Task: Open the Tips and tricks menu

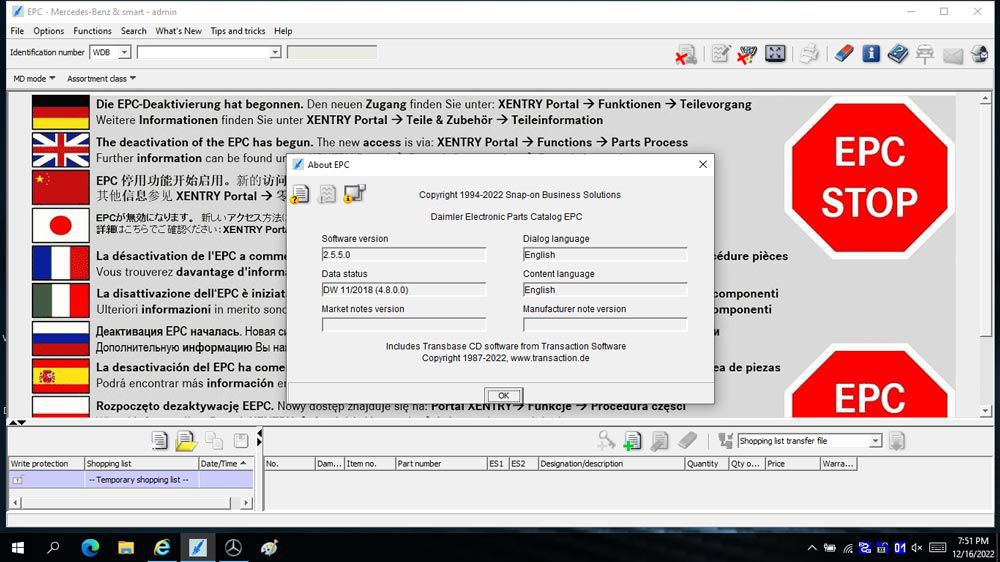Action: click(x=238, y=31)
